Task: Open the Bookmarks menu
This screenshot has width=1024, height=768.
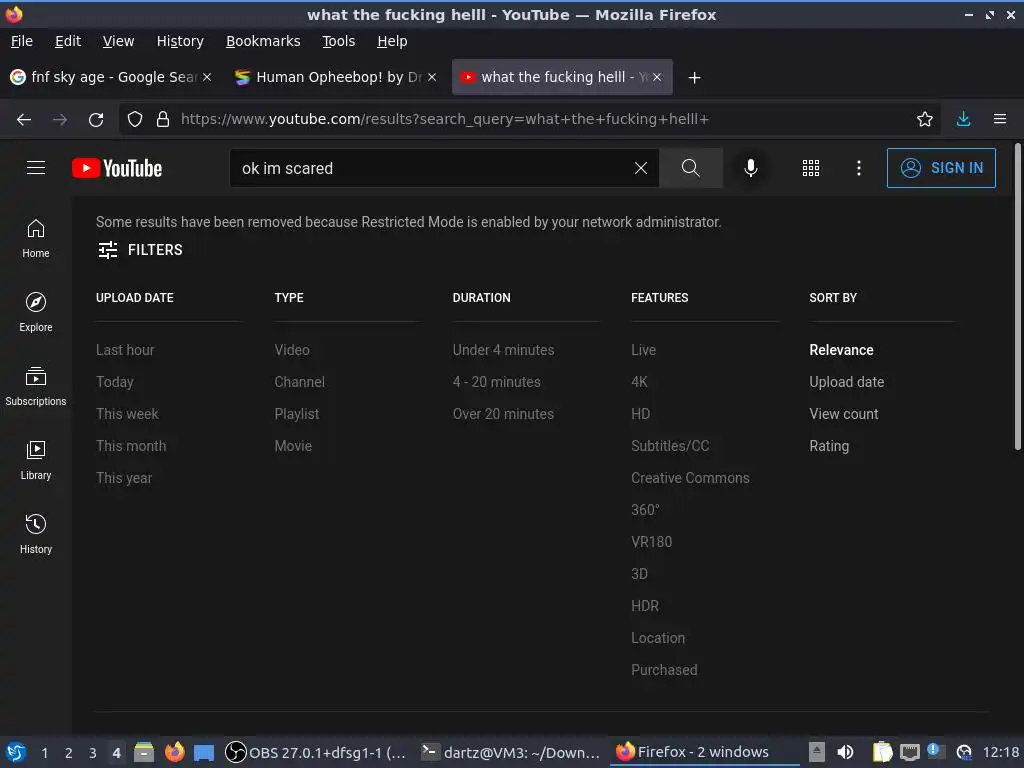Action: (263, 41)
